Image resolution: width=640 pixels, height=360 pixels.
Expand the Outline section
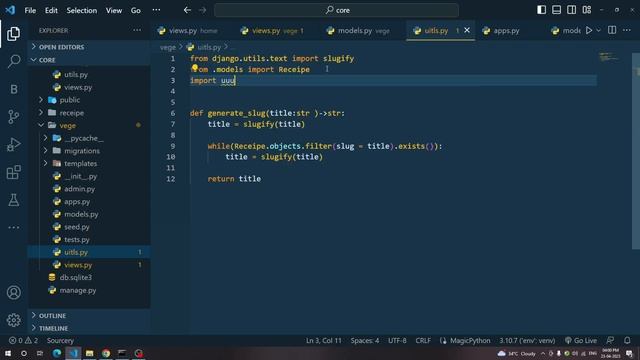click(89, 316)
